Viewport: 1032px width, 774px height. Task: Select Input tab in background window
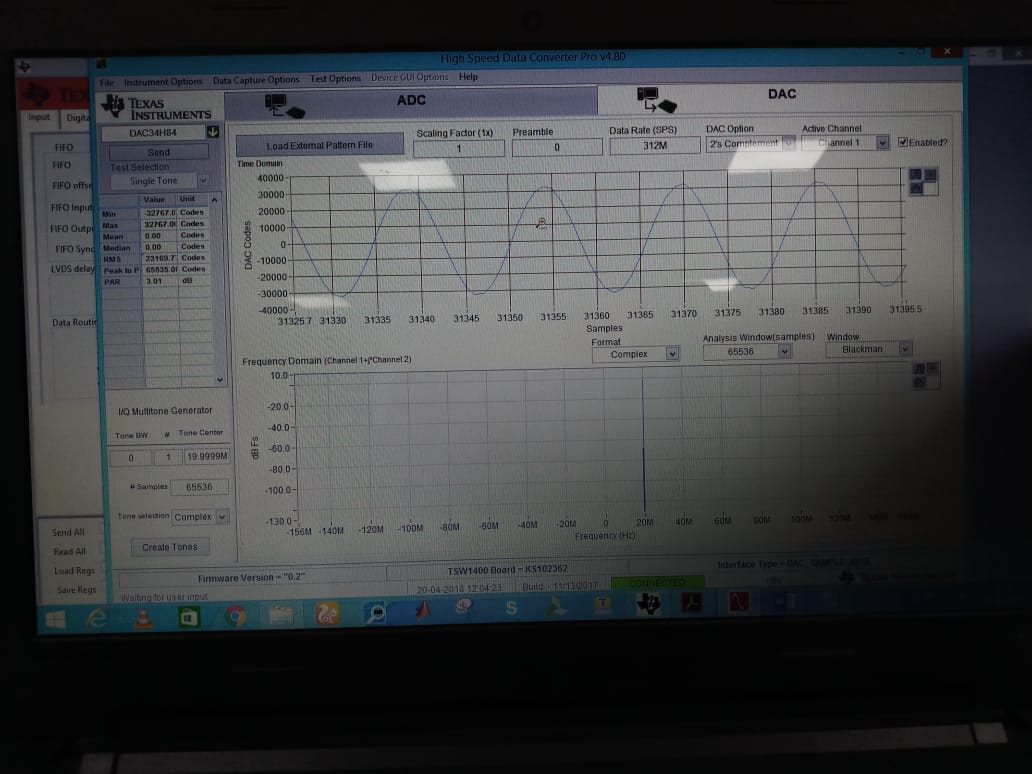click(x=39, y=117)
